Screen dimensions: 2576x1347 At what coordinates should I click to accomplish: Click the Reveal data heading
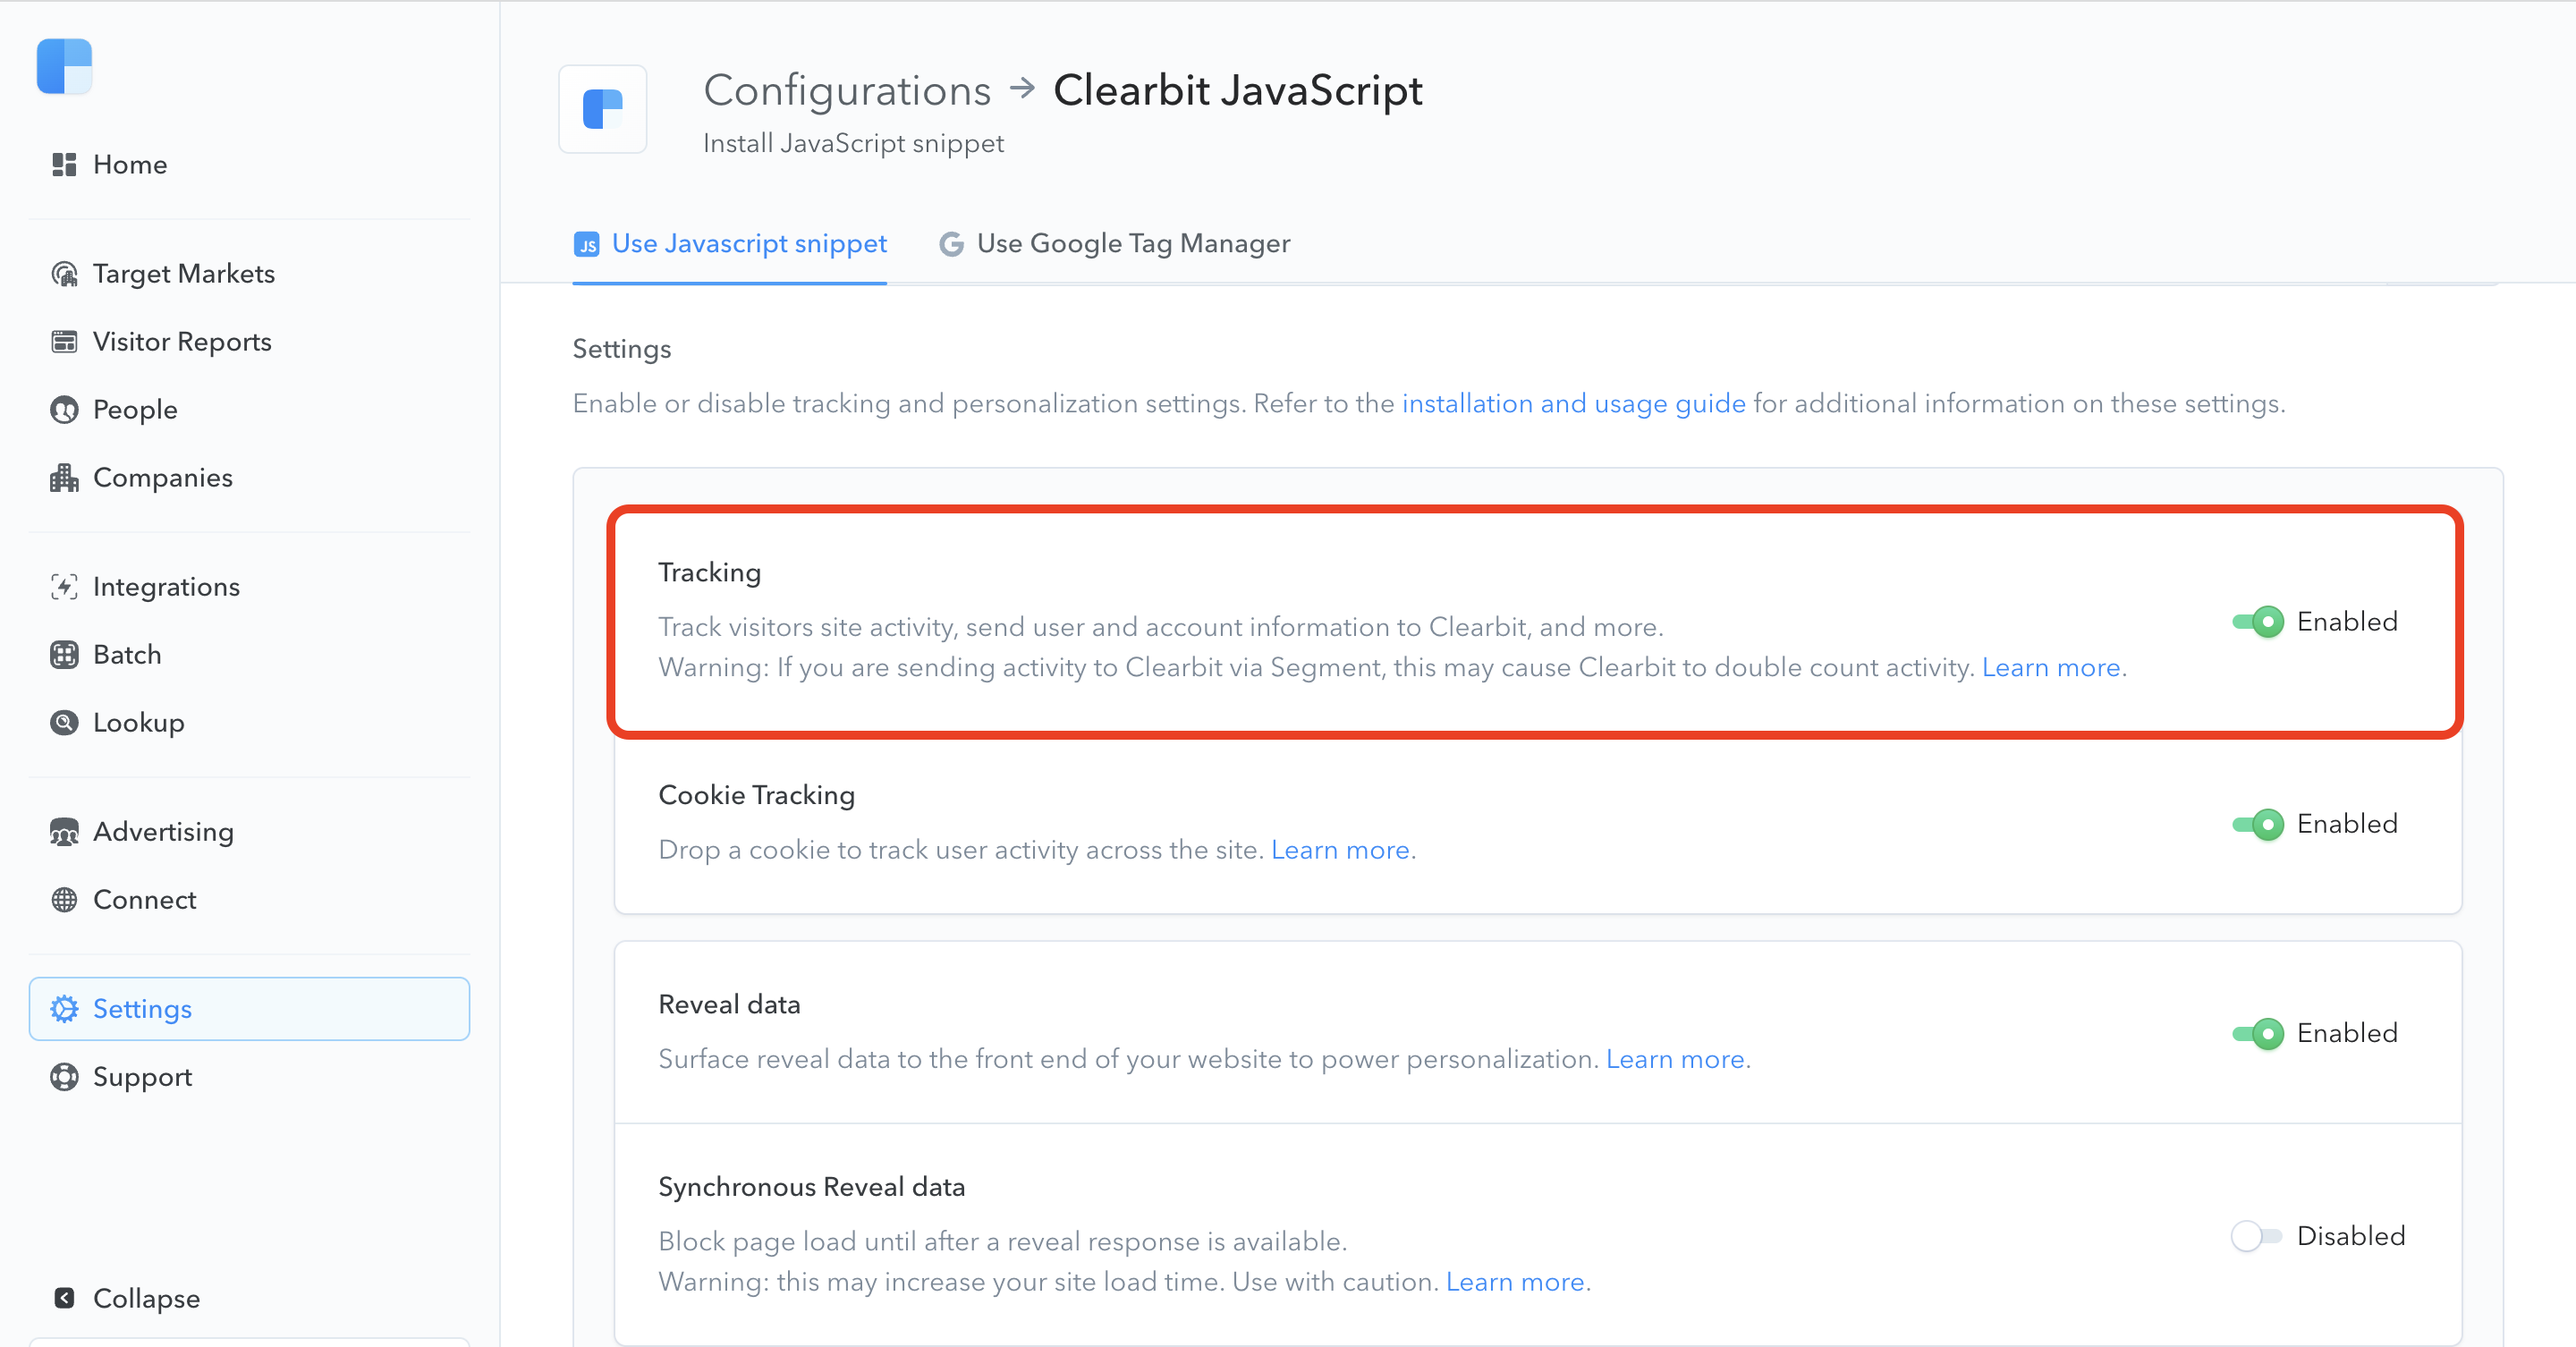[729, 1004]
